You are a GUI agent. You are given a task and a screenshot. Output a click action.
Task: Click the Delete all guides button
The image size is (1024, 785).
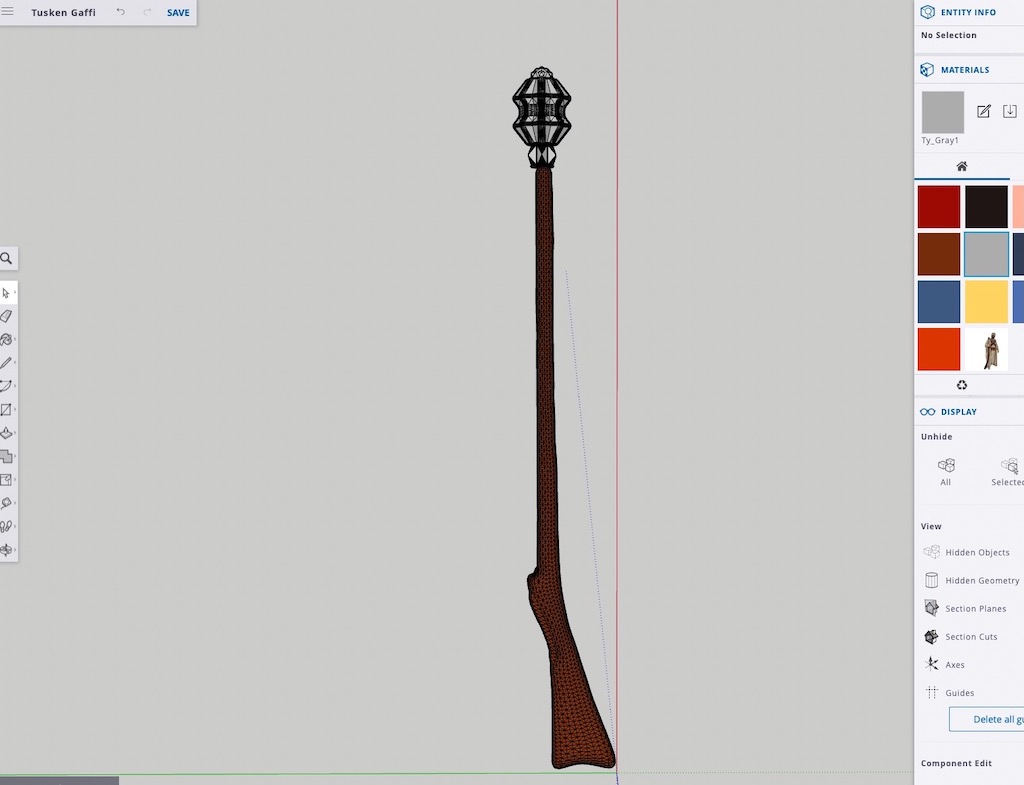(x=987, y=719)
